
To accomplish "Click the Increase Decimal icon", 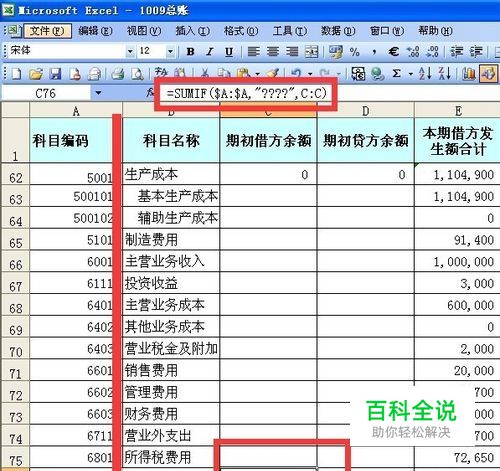I will (x=413, y=52).
